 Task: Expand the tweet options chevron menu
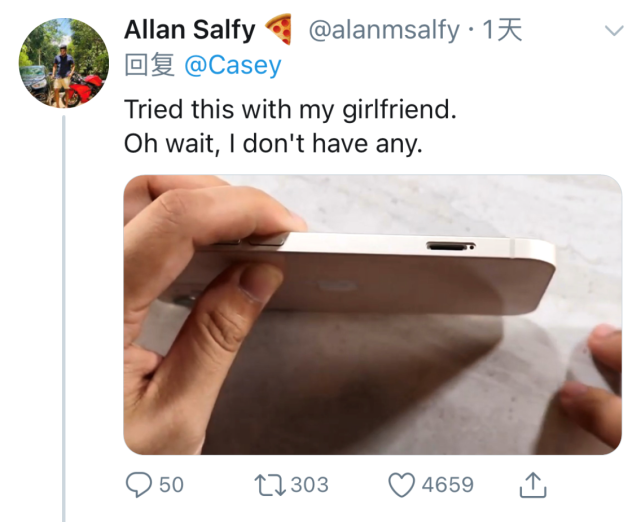[614, 31]
